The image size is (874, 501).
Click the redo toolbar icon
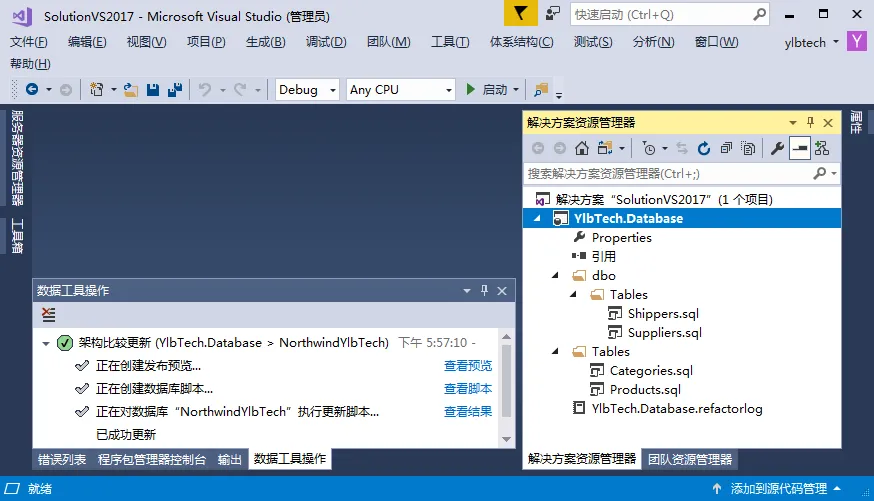point(240,90)
